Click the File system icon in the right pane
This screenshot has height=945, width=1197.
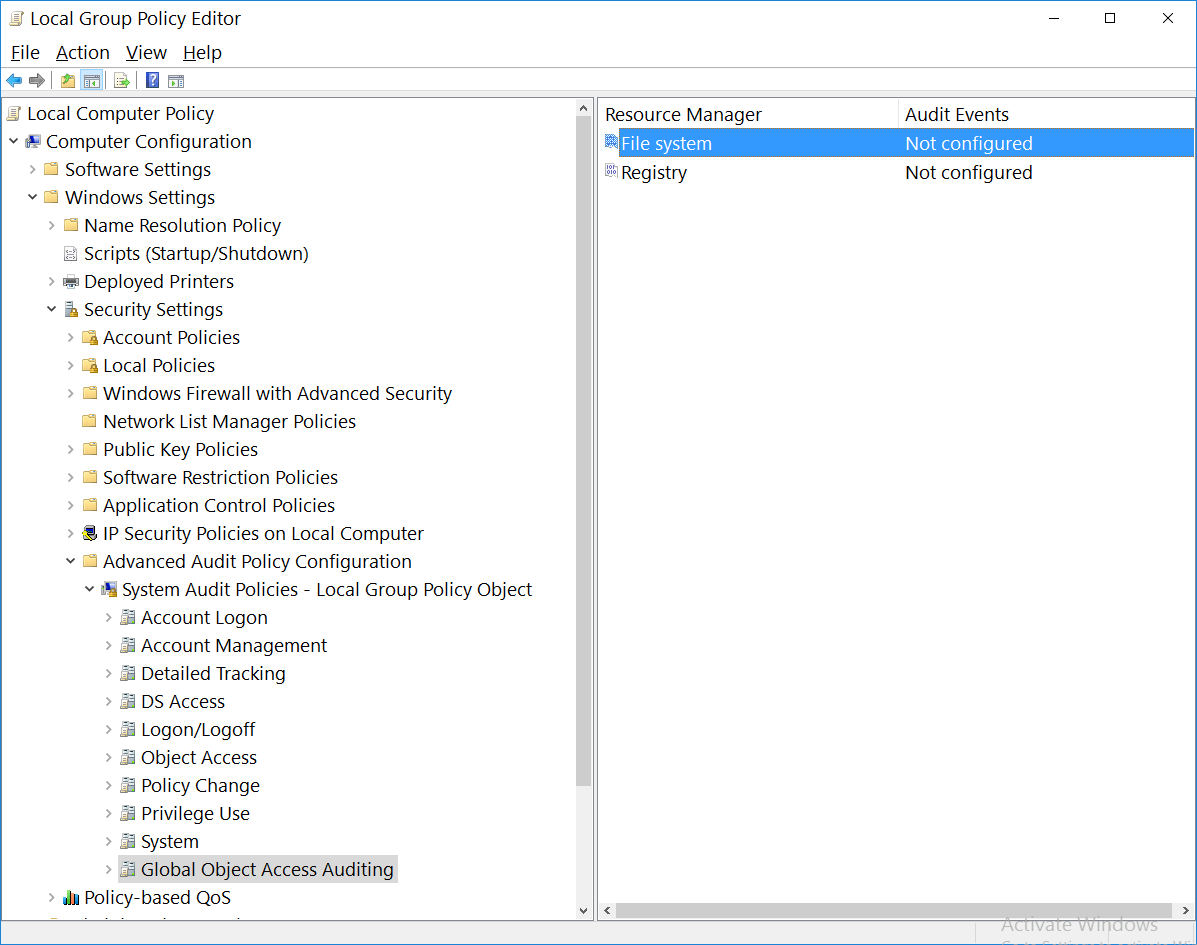pos(611,143)
